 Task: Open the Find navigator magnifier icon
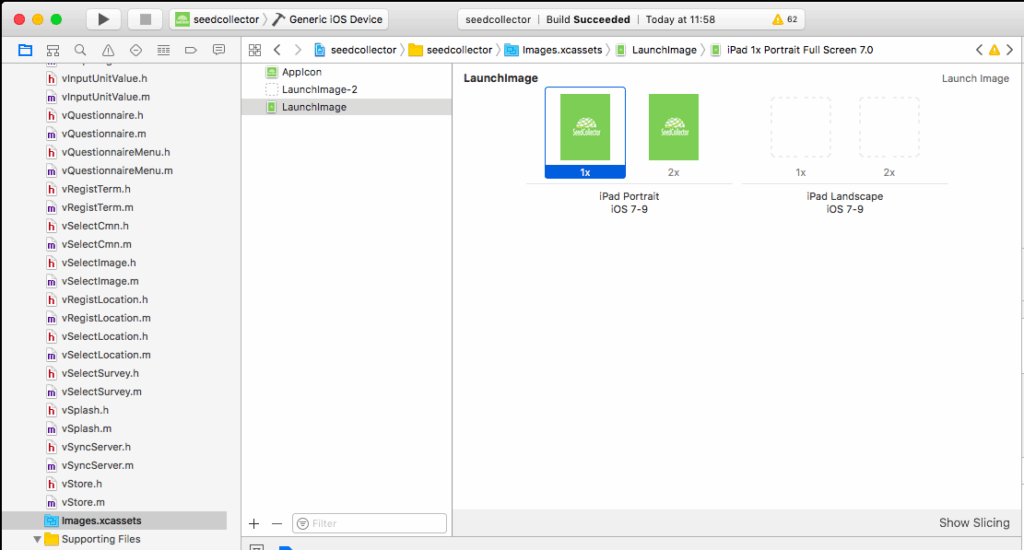pyautogui.click(x=80, y=50)
